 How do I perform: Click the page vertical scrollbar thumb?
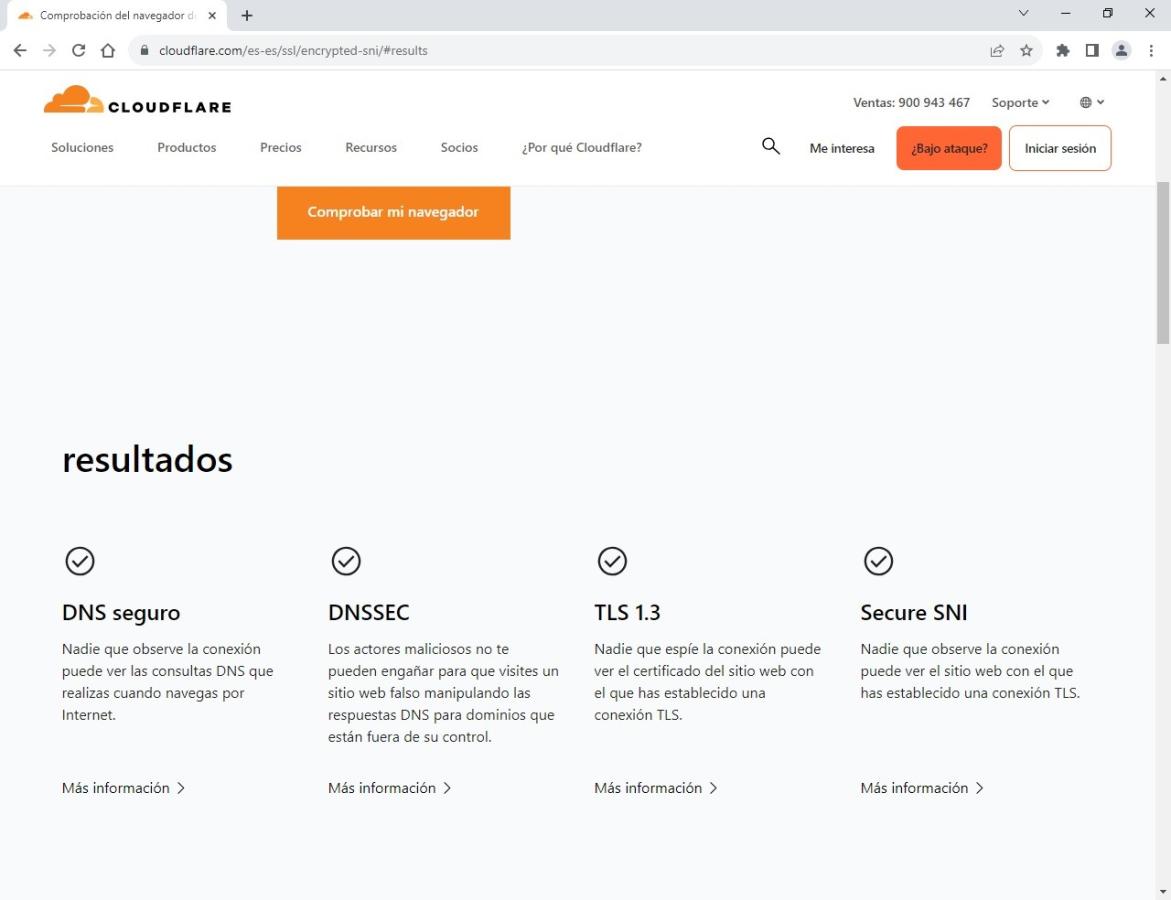(1162, 262)
